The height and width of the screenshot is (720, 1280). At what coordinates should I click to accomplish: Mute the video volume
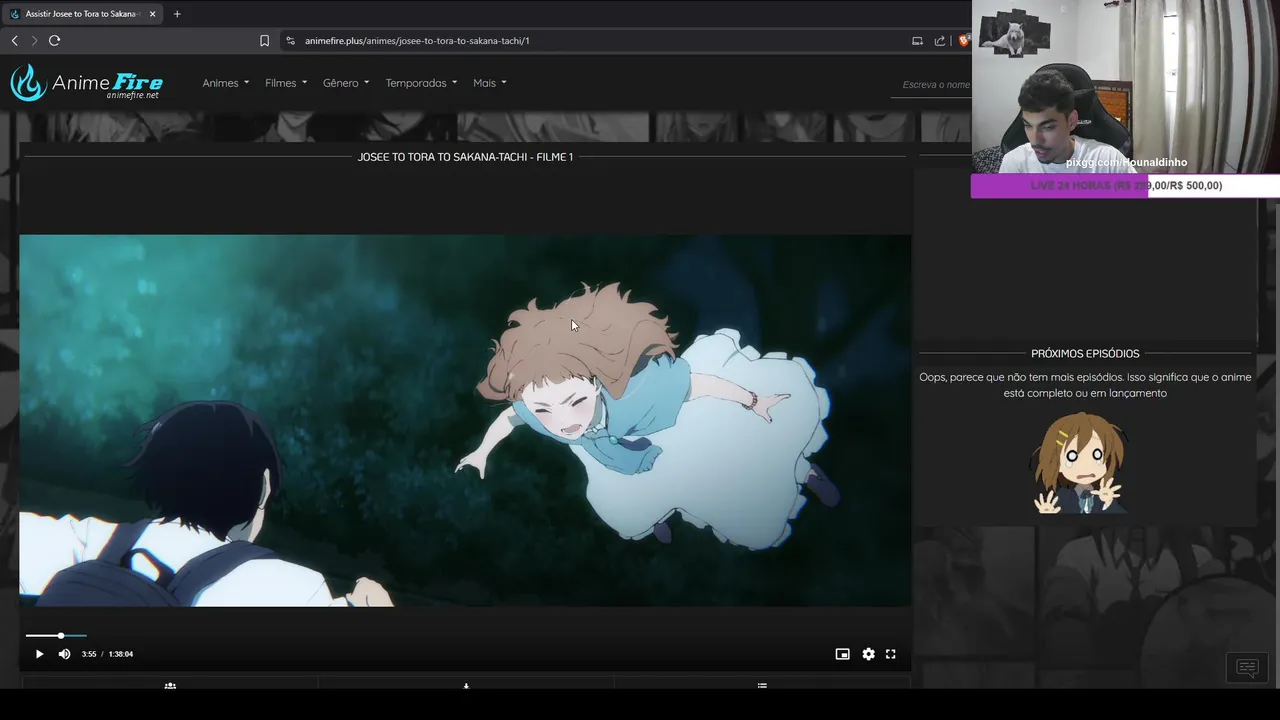click(x=64, y=654)
